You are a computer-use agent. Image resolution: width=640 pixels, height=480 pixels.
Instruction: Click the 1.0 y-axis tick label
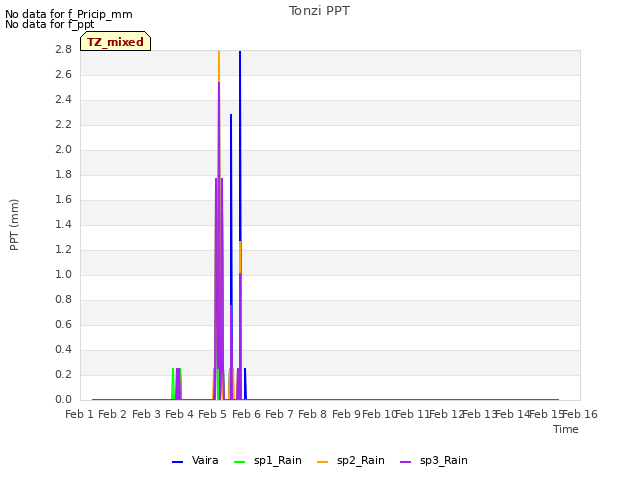coord(63,274)
